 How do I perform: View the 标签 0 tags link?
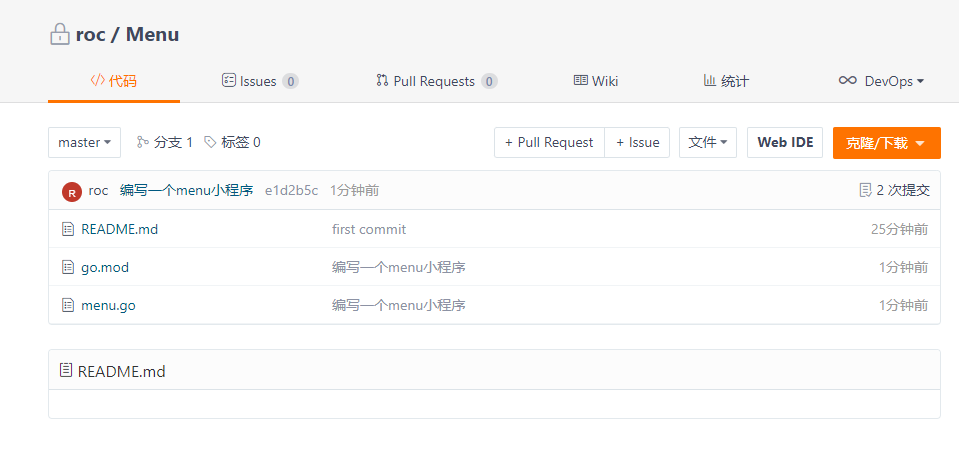(232, 142)
